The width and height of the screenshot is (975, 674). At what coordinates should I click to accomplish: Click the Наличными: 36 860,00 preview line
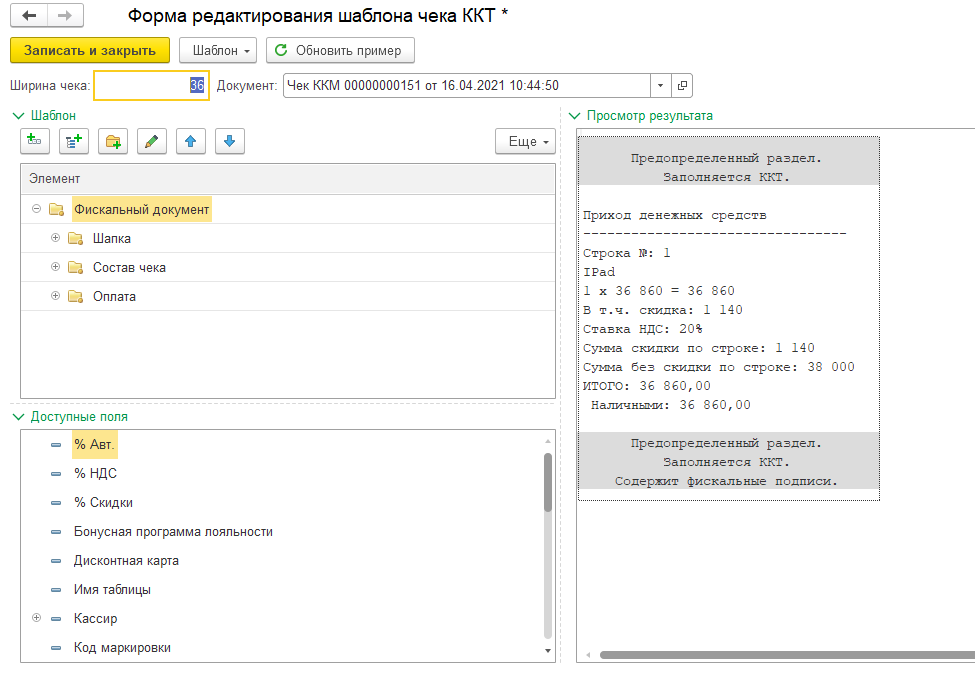(670, 405)
